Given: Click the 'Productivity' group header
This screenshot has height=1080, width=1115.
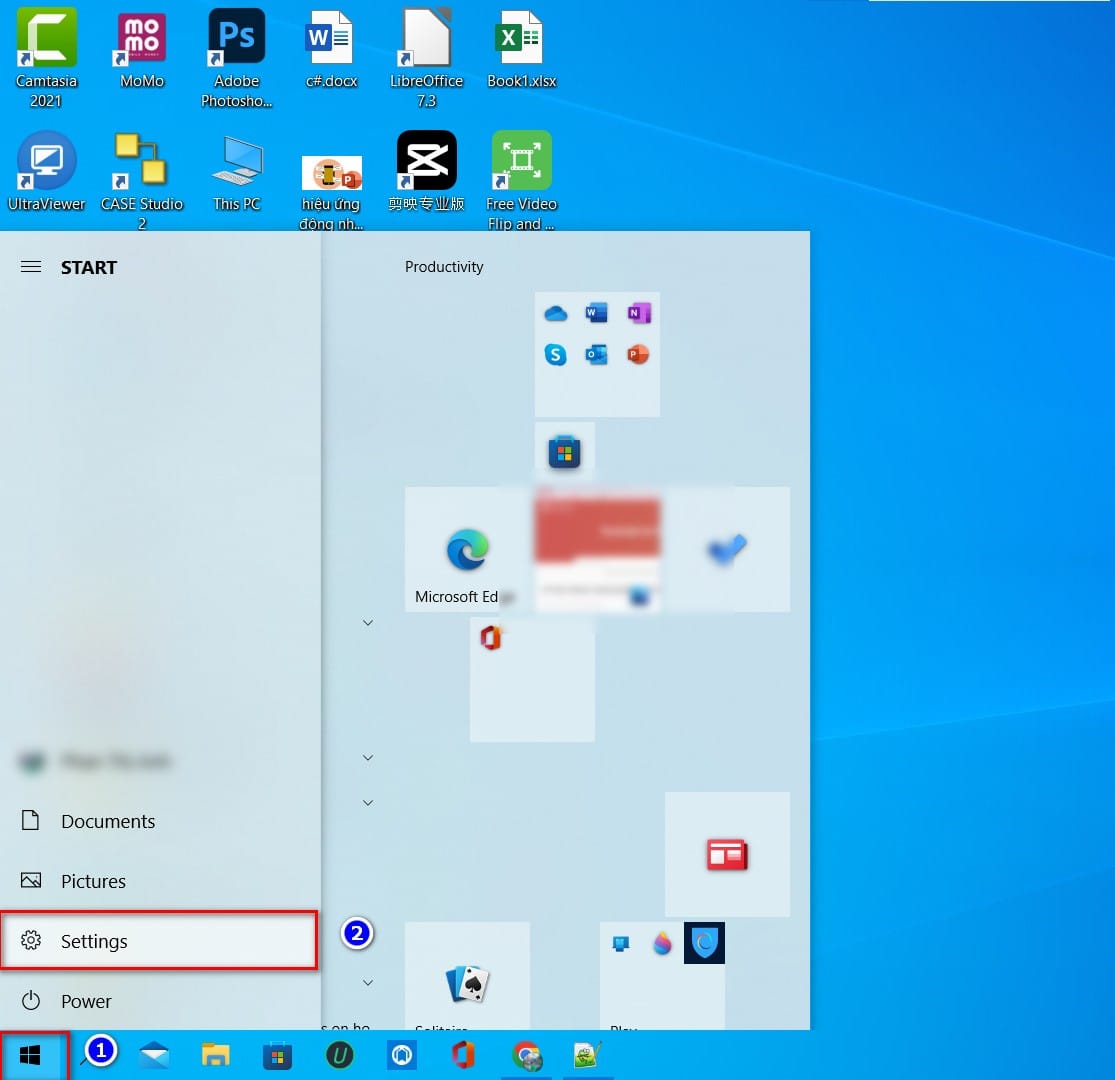Looking at the screenshot, I should coord(444,267).
